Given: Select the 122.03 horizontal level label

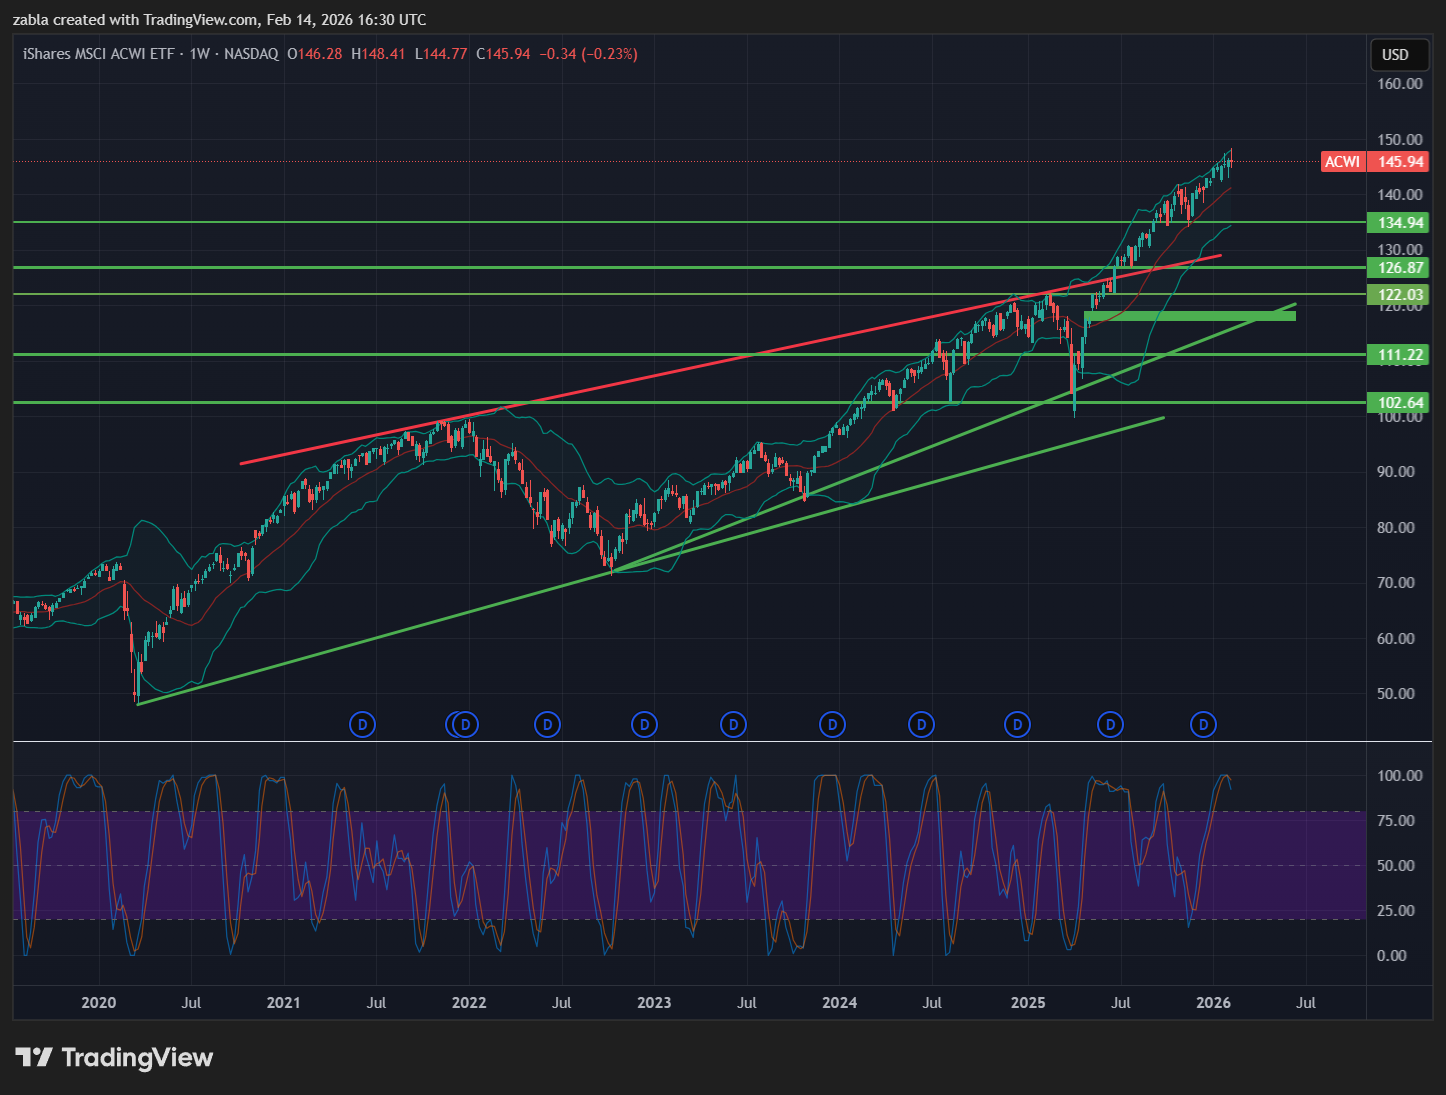Looking at the screenshot, I should [1399, 294].
